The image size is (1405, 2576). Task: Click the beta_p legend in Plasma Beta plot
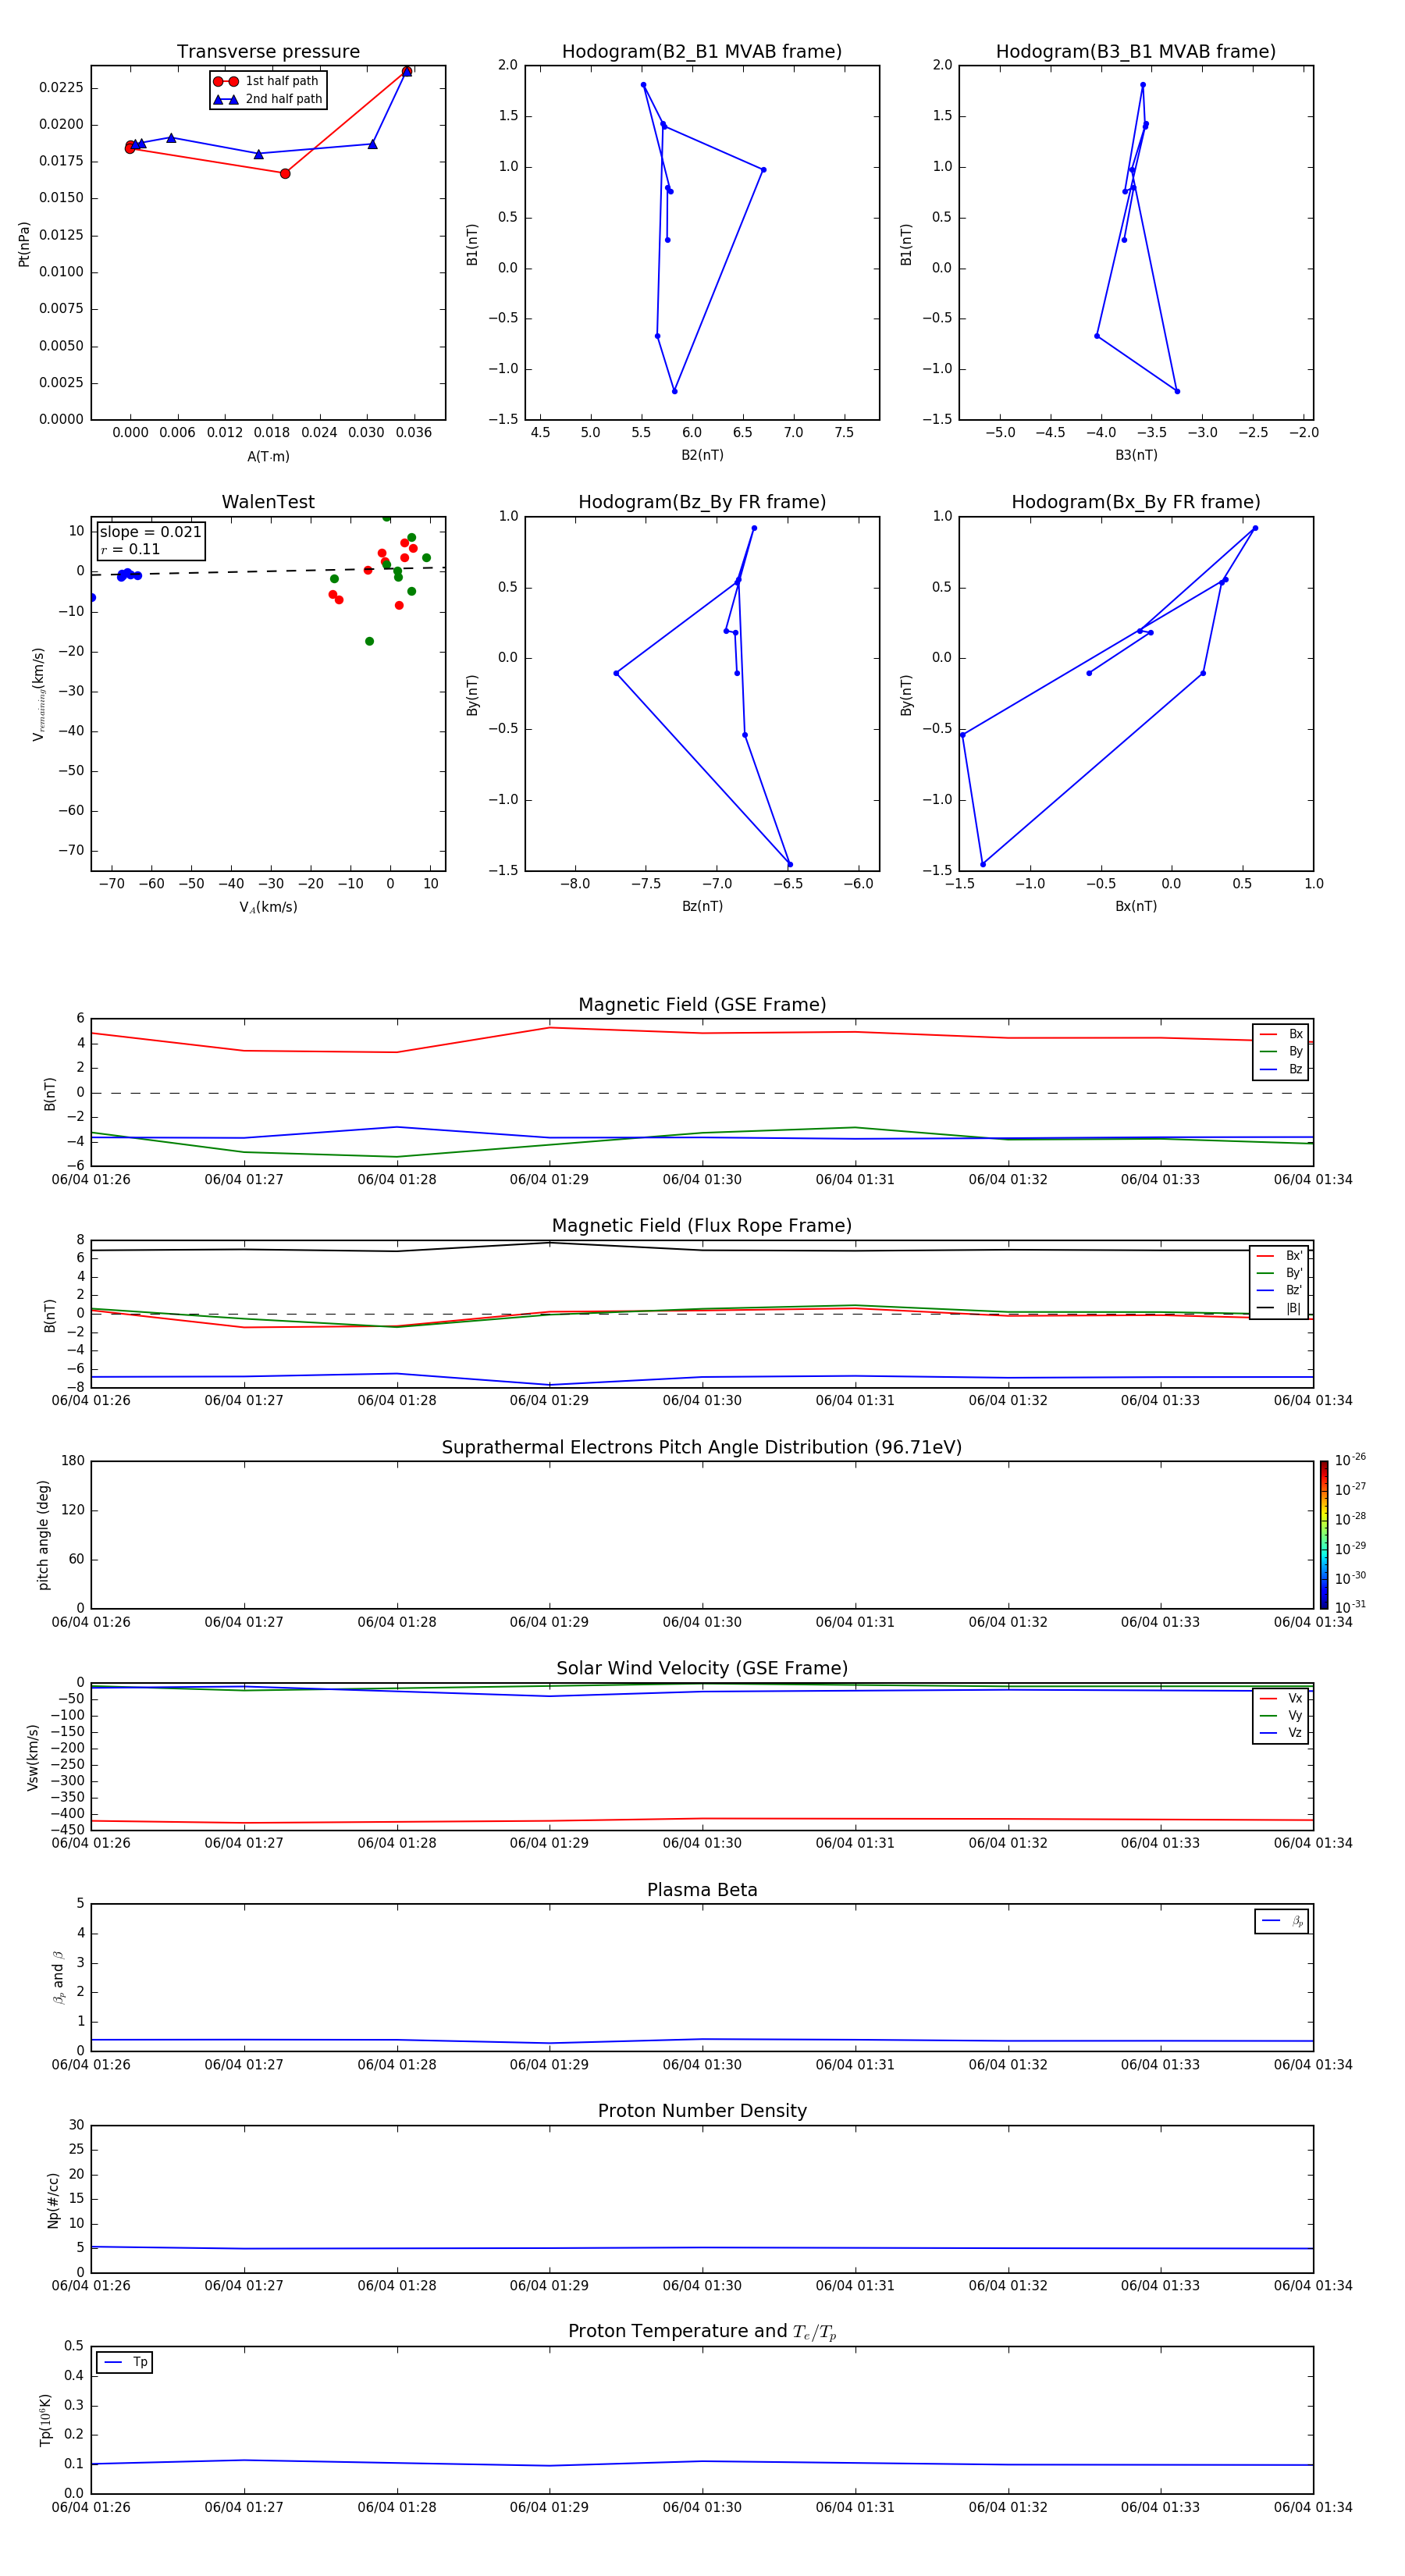tap(1282, 1921)
